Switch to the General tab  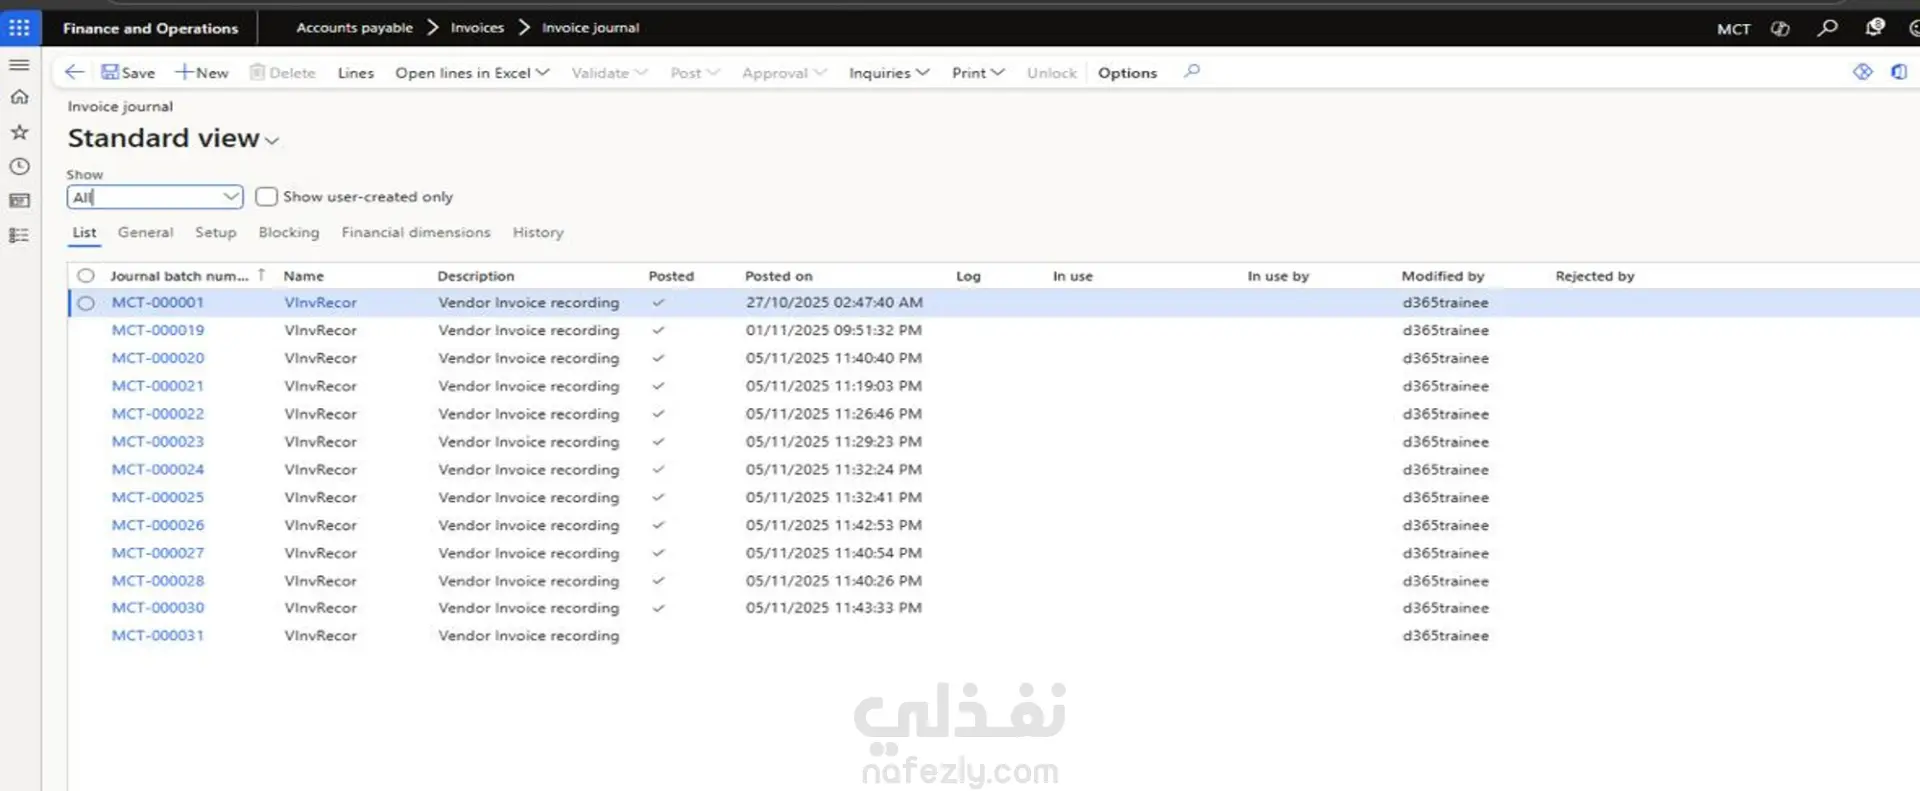145,232
